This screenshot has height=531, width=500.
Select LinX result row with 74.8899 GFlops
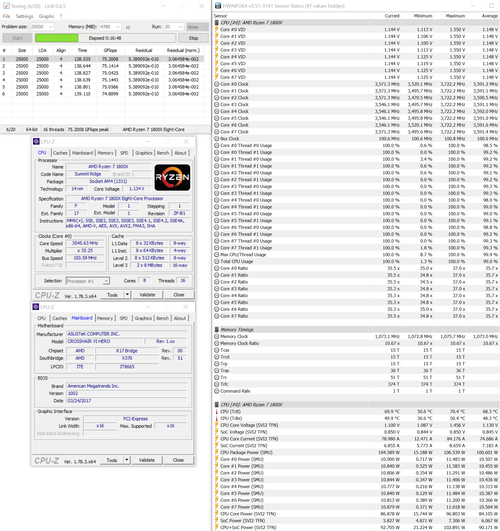103,94
